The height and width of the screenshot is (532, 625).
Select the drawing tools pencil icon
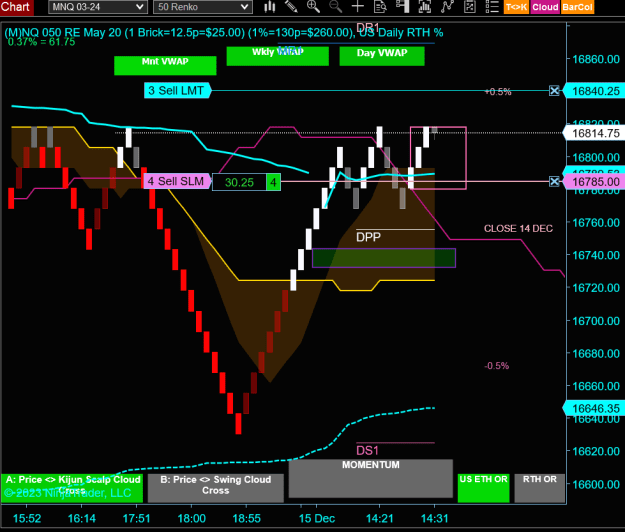point(291,7)
